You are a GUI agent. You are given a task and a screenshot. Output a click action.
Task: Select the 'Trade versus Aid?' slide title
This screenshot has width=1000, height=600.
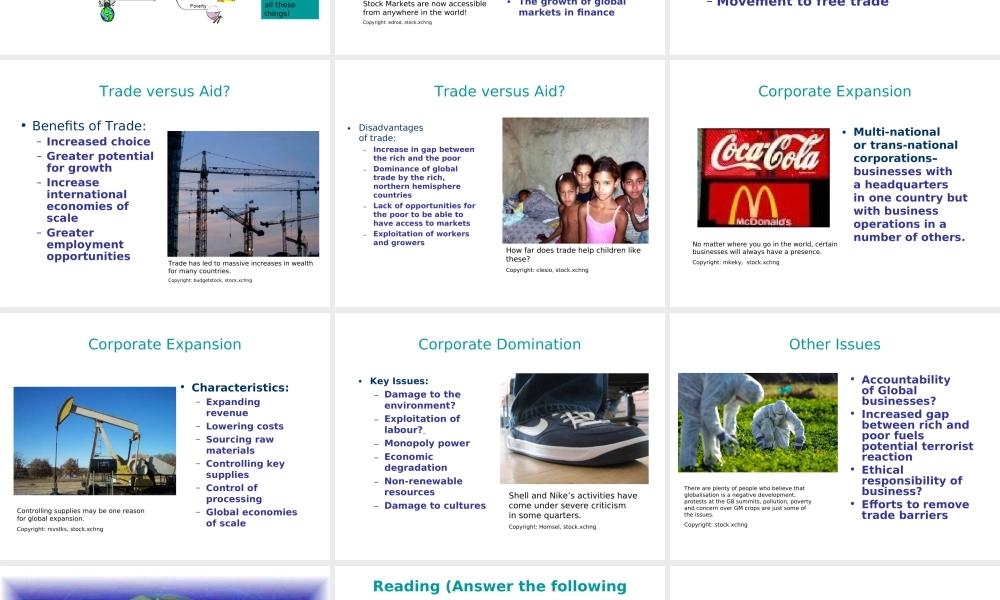click(x=164, y=91)
